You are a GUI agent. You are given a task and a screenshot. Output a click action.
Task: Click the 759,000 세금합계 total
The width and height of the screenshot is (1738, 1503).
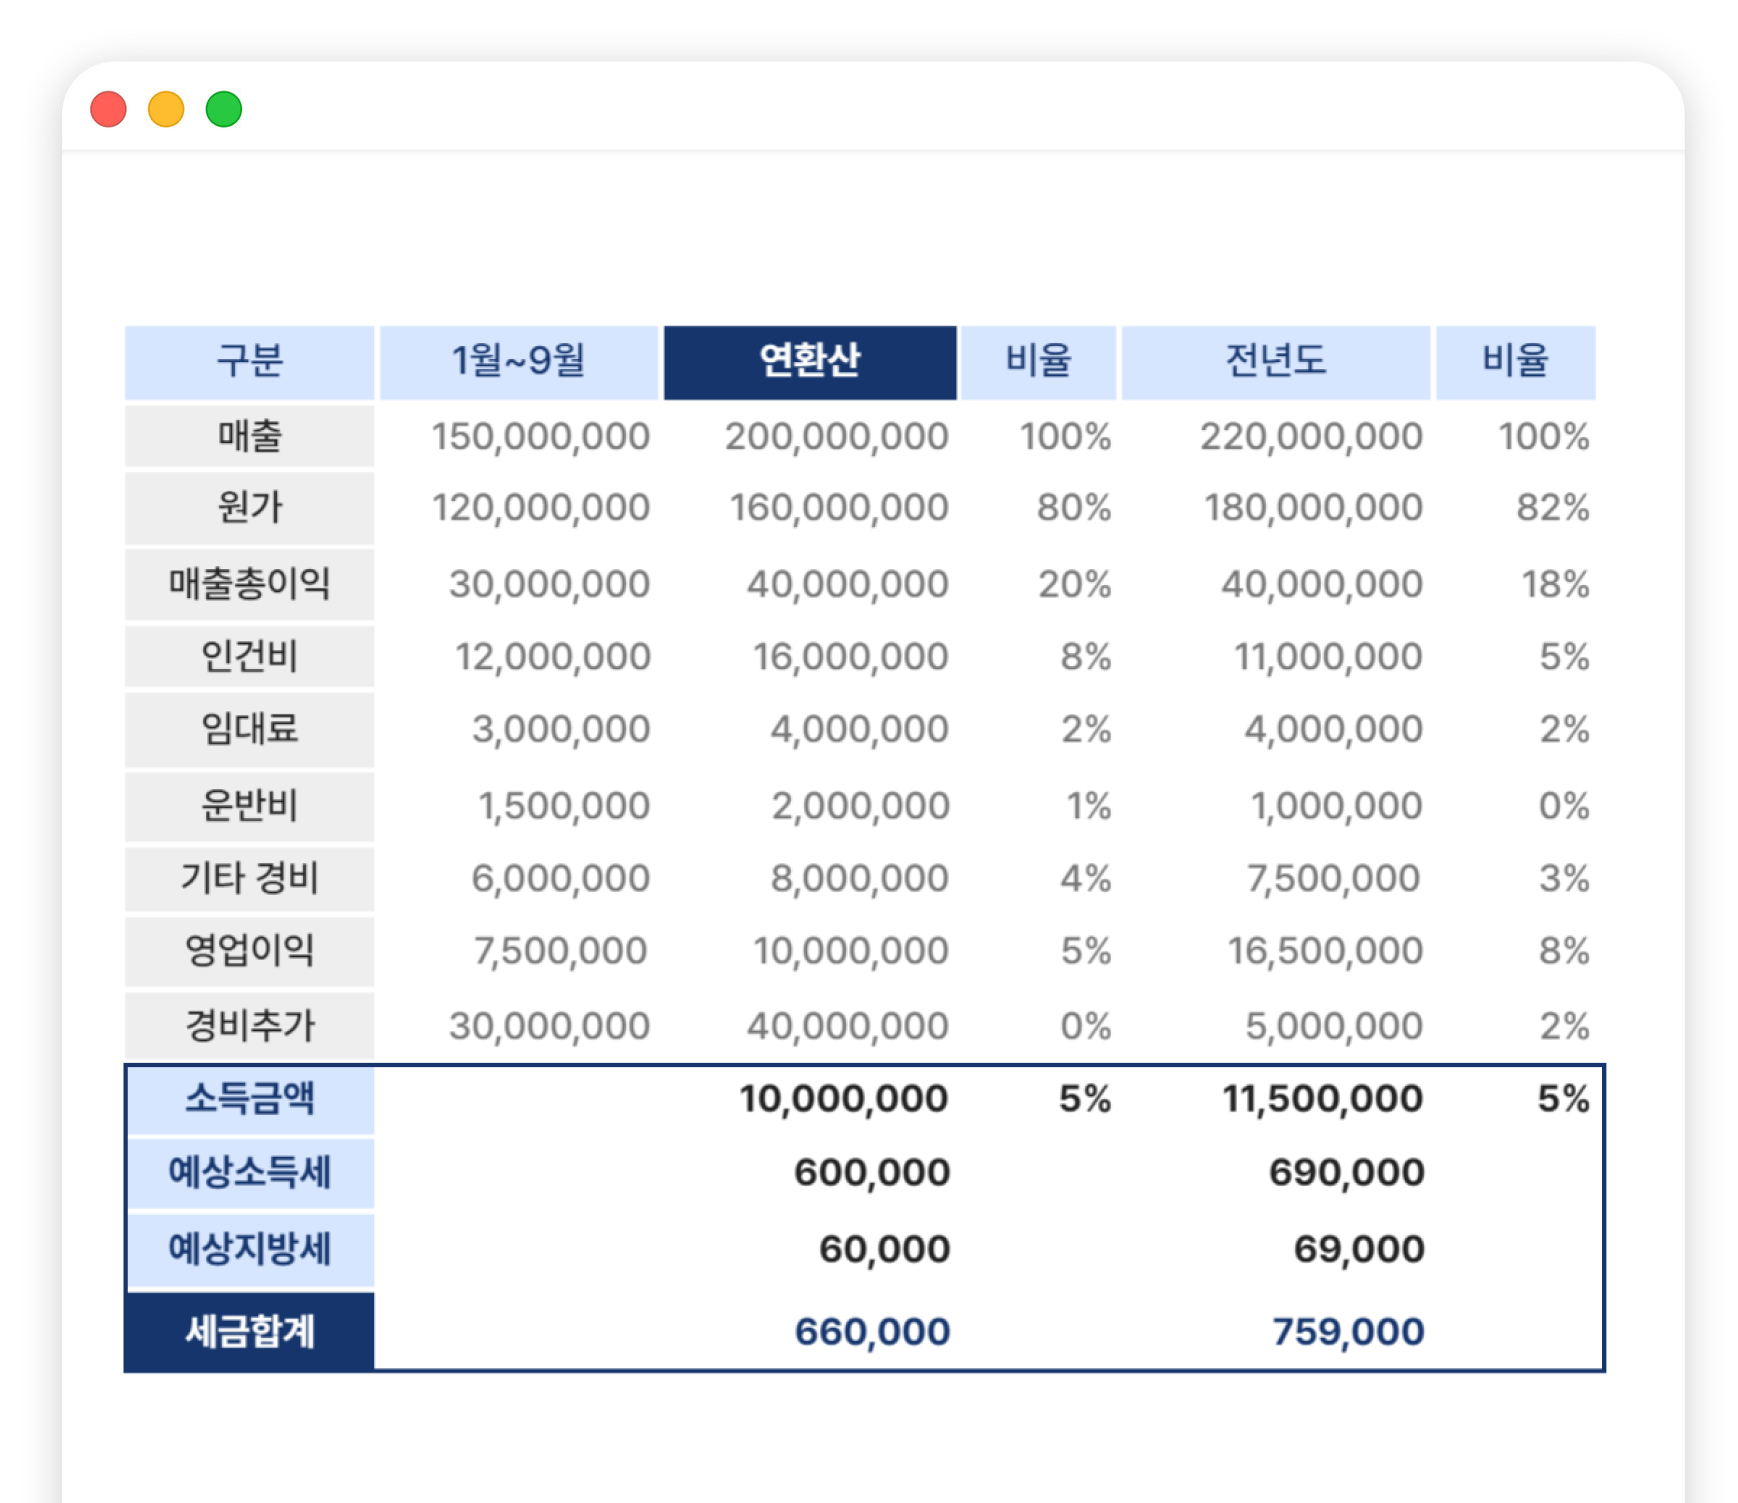pyautogui.click(x=1348, y=1332)
